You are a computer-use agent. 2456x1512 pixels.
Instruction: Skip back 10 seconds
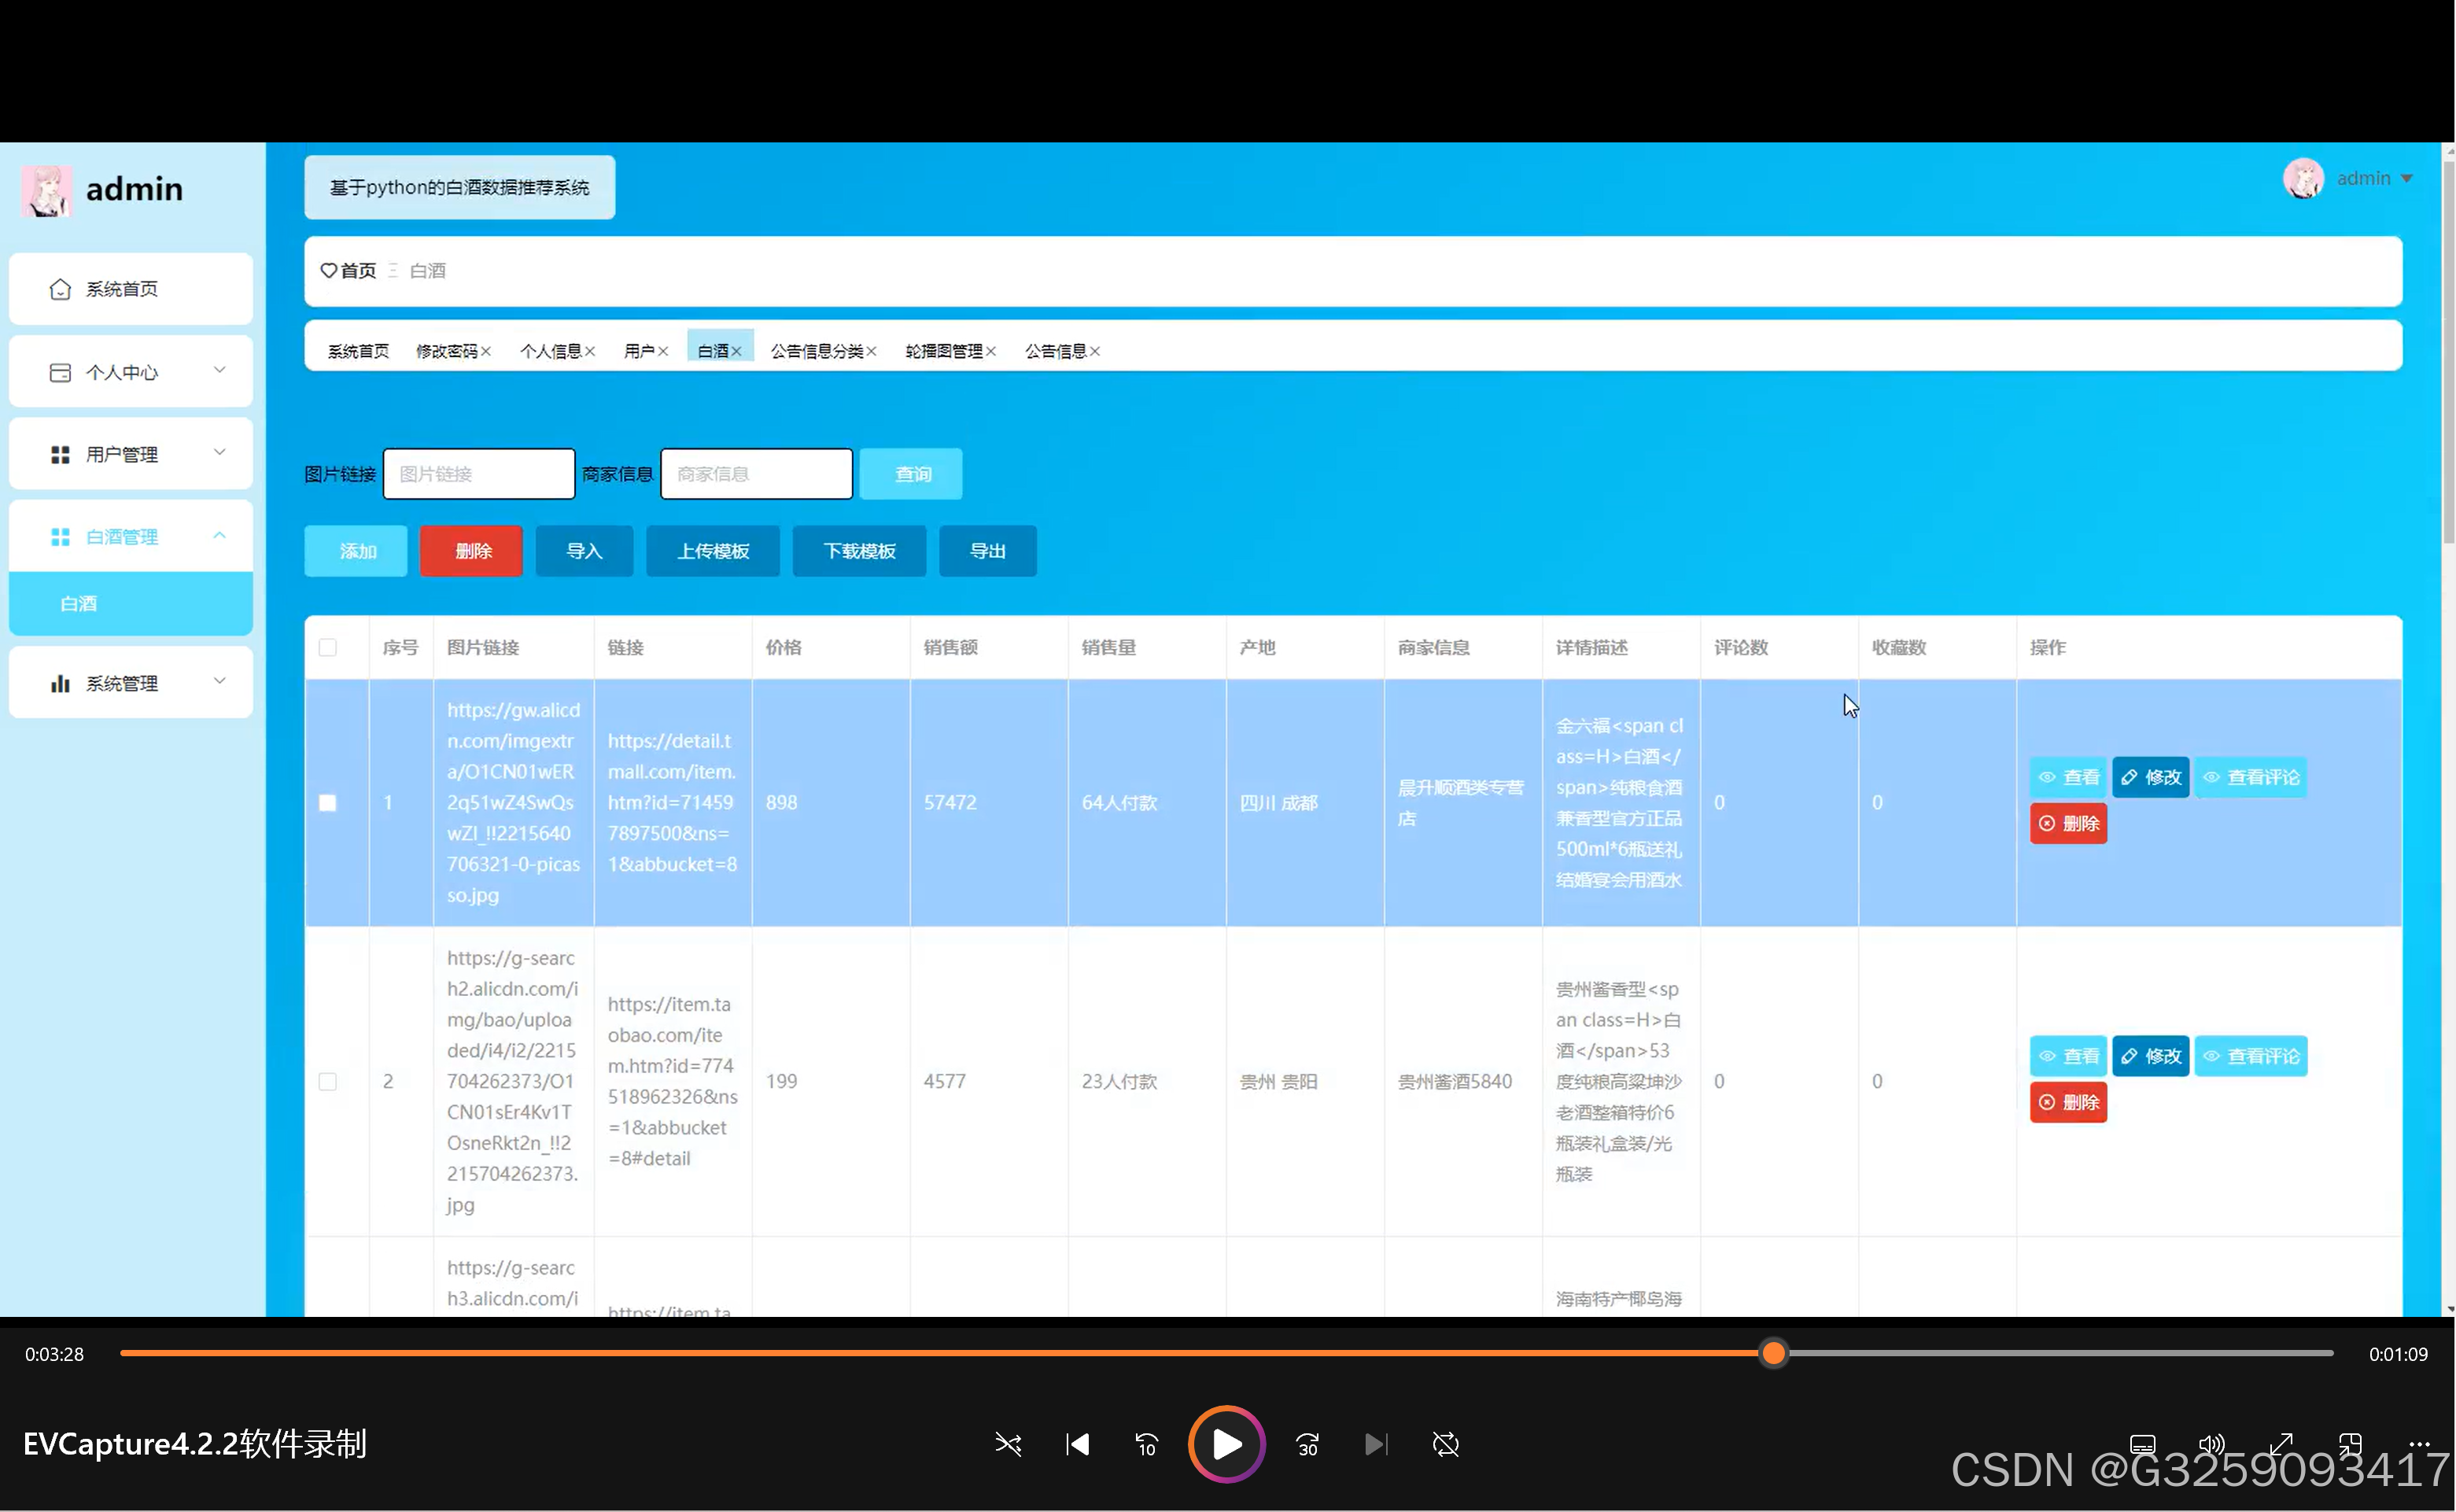(1146, 1444)
